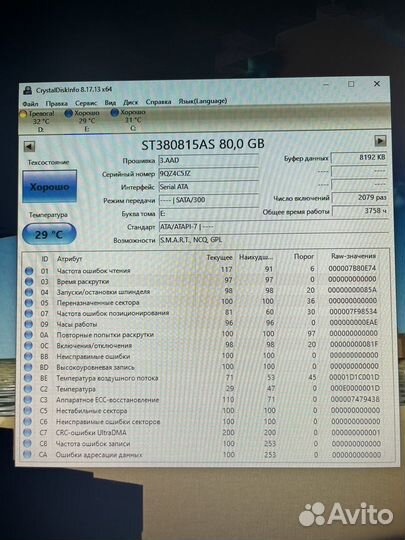
Task: Select the Температура воздушного потока attribute name
Action: [x=107, y=378]
